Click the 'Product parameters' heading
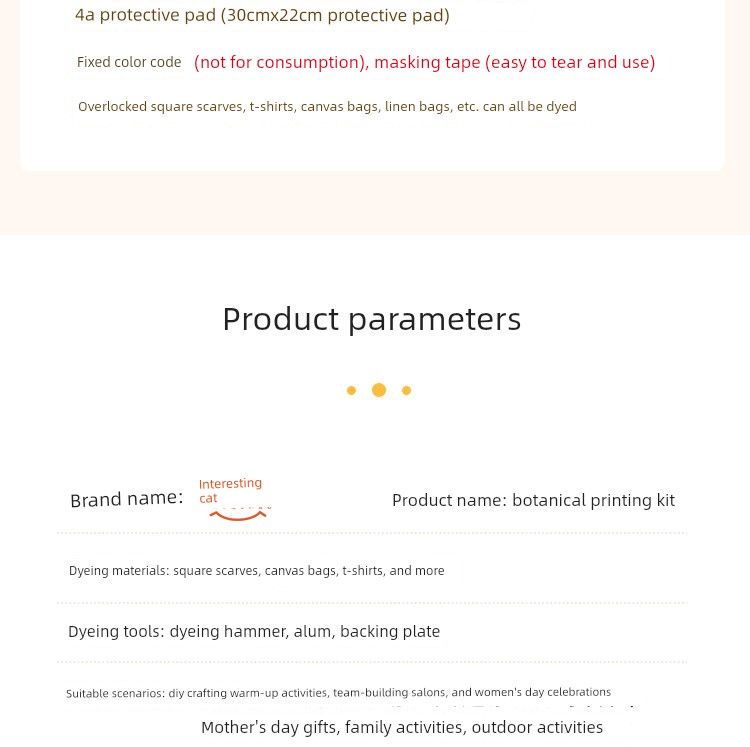Viewport: 750px width, 747px height. pyautogui.click(x=372, y=319)
